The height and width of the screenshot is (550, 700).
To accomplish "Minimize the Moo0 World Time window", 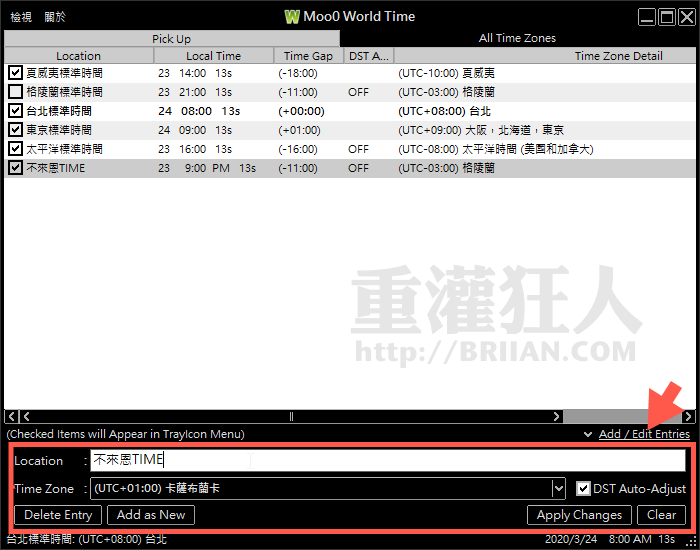I will (646, 17).
